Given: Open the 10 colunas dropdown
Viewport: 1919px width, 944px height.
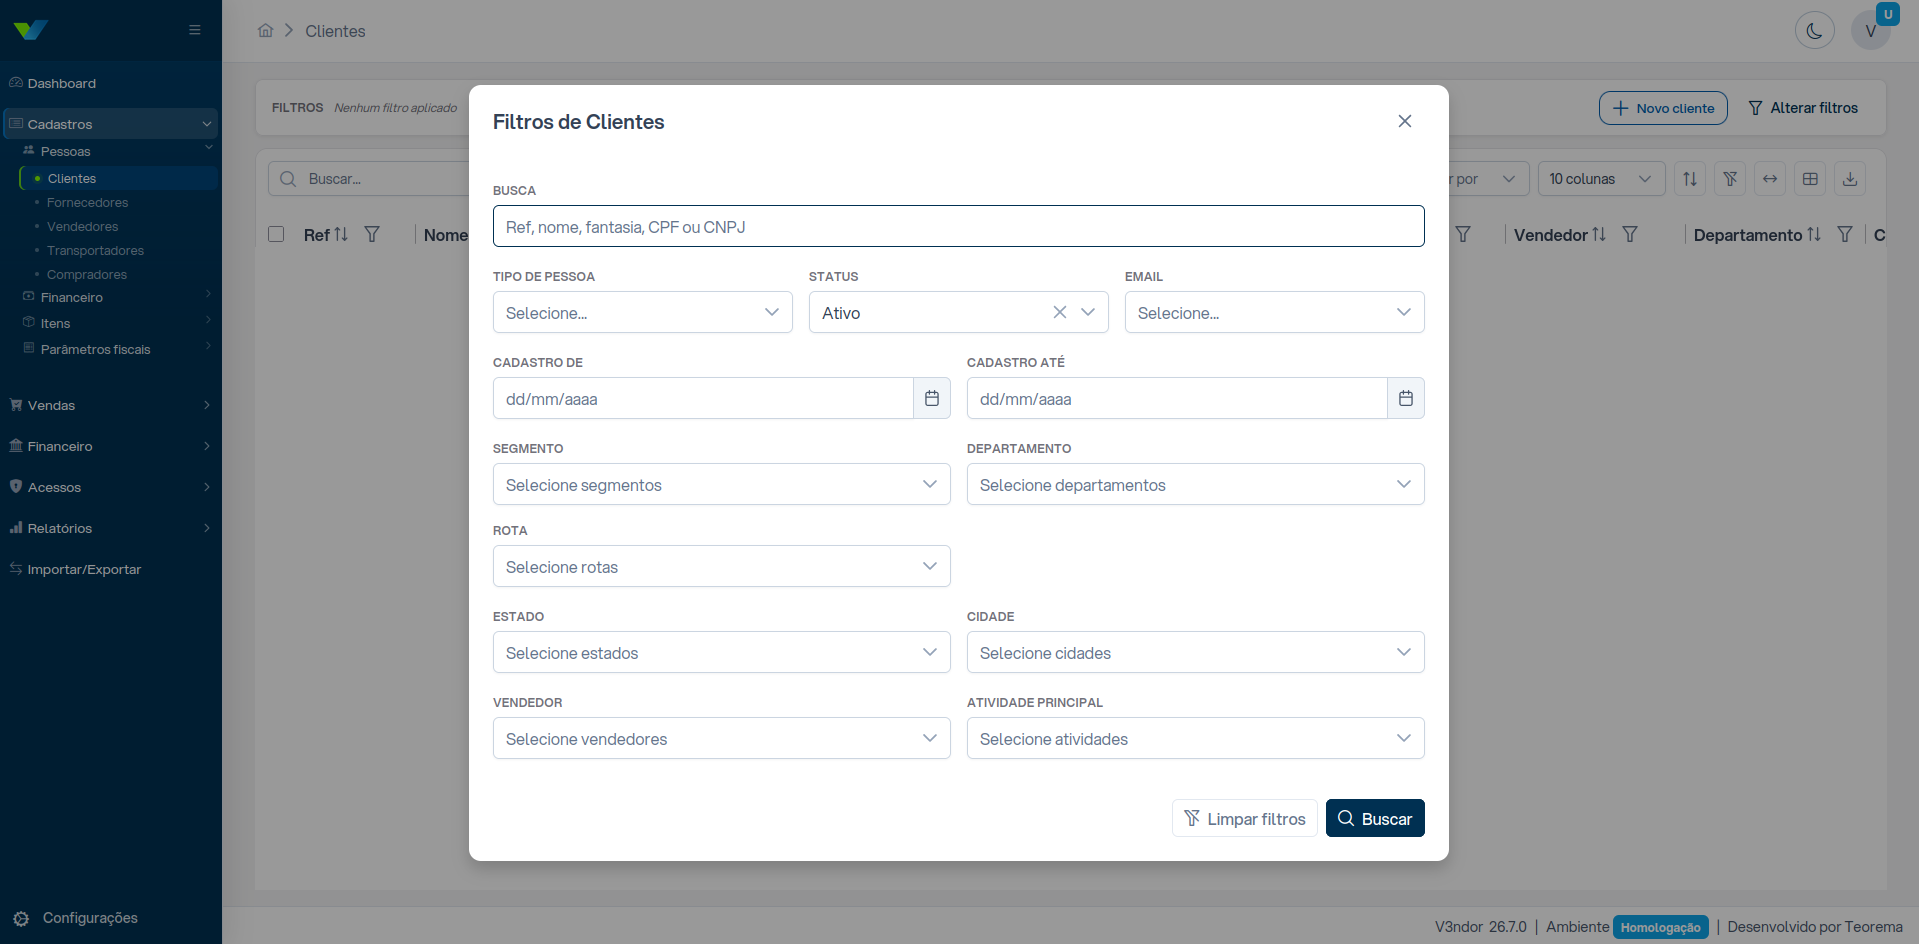Looking at the screenshot, I should (x=1601, y=178).
